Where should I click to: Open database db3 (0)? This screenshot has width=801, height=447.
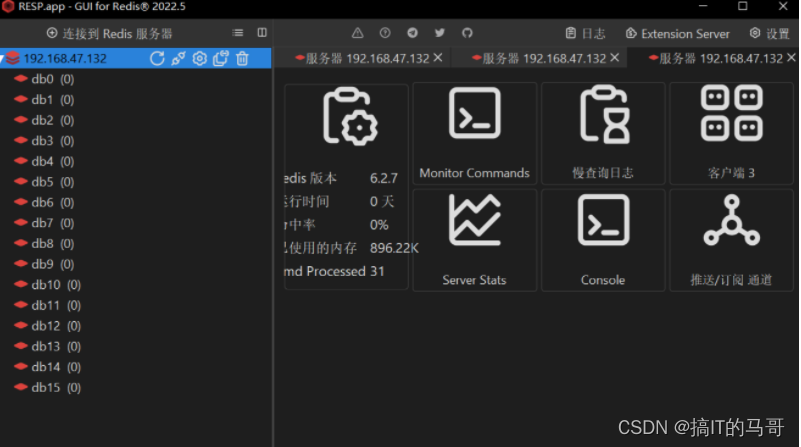44,140
